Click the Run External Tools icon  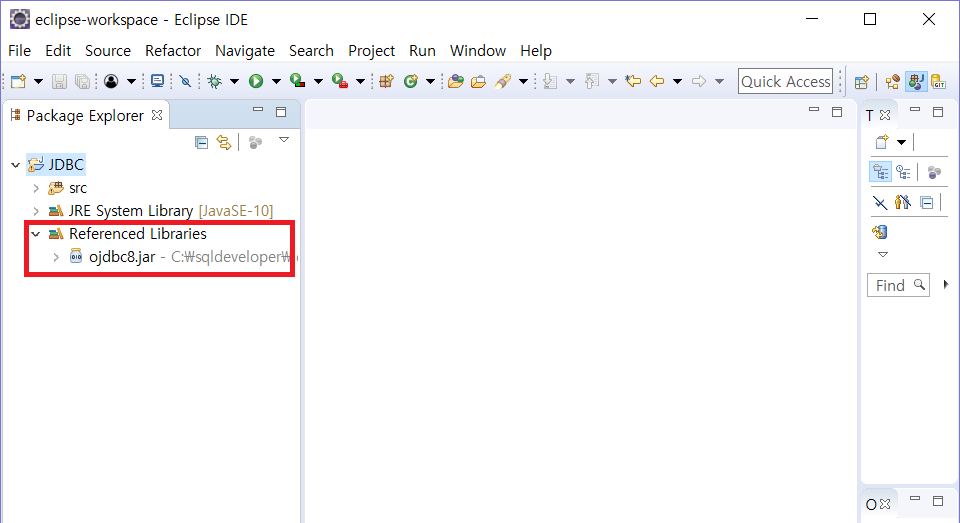pos(340,81)
